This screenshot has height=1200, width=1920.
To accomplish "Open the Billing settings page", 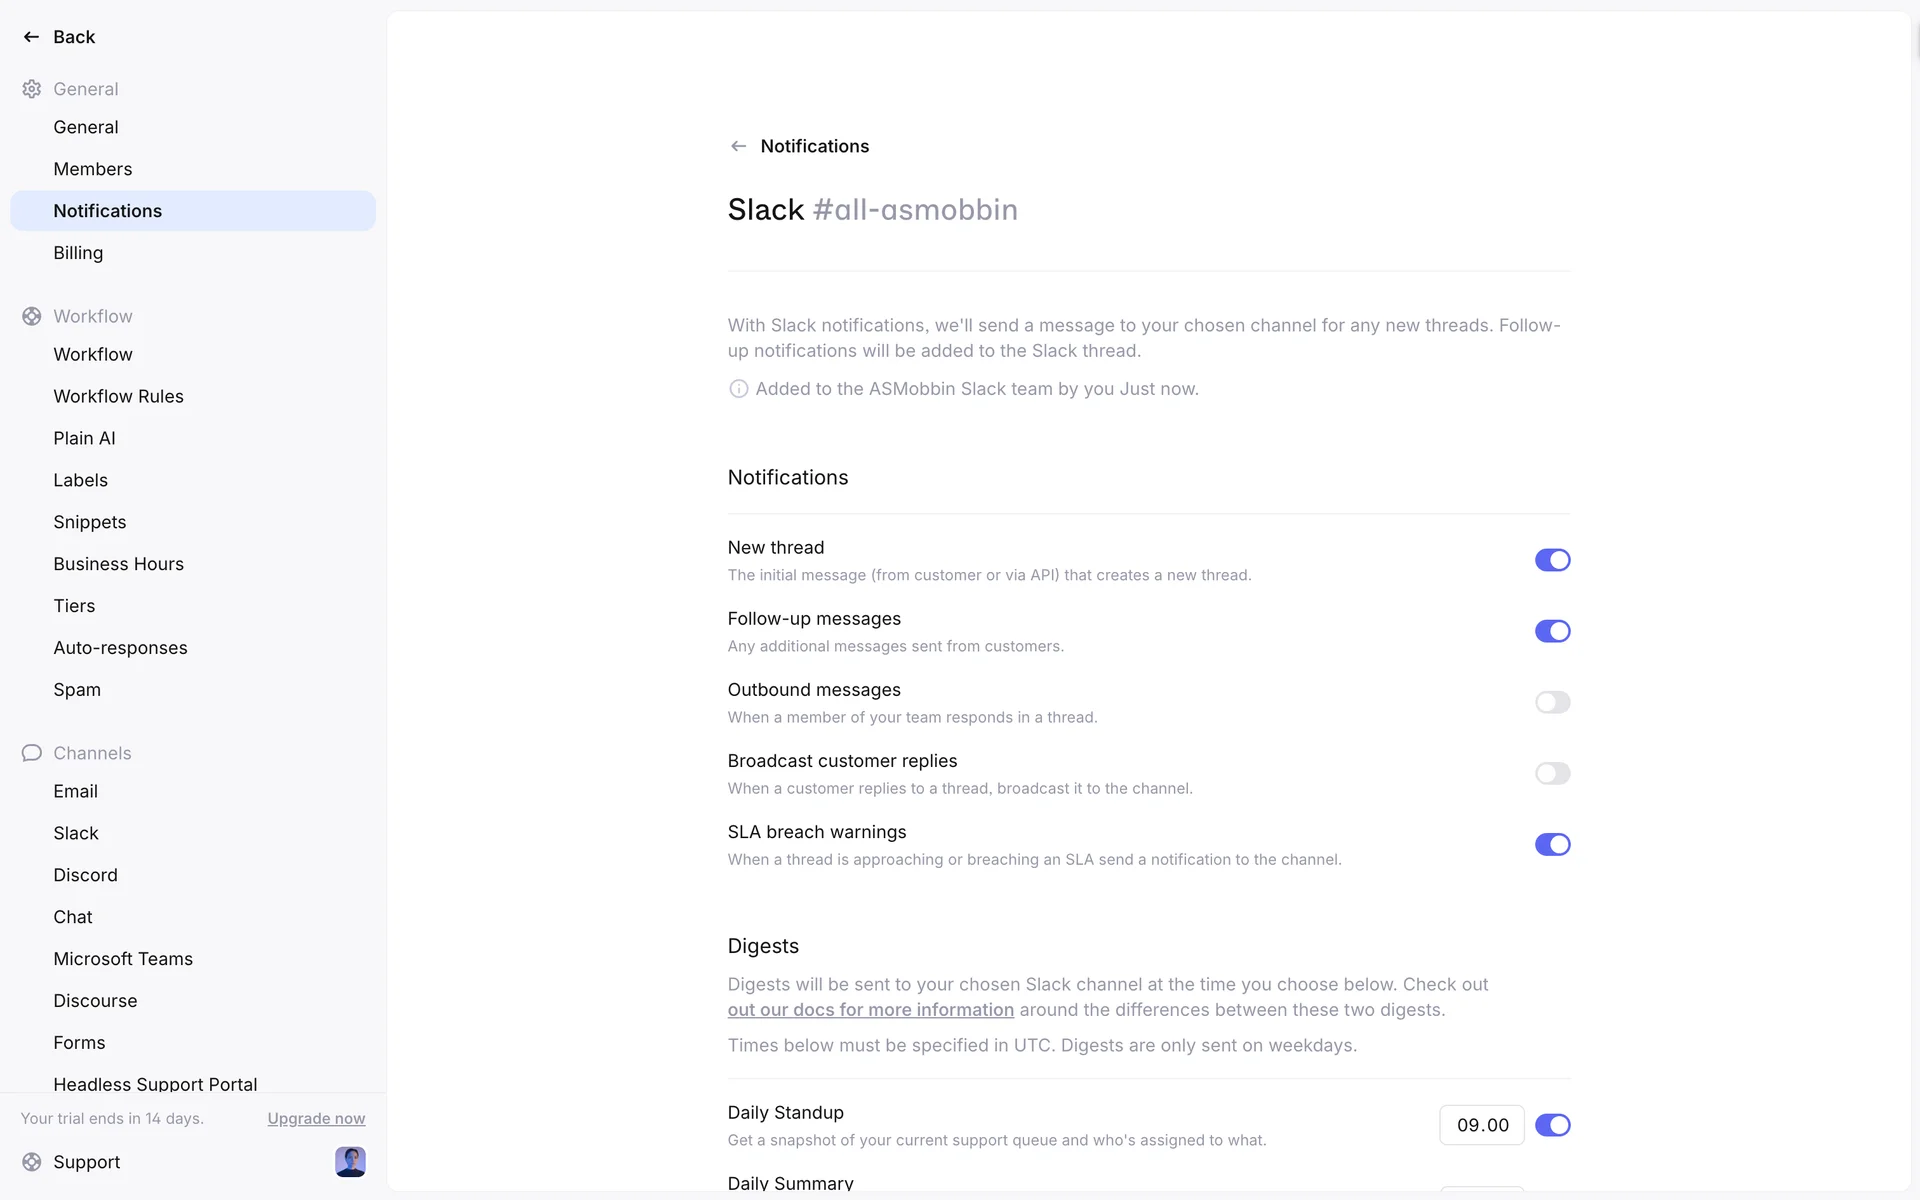I will pos(78,253).
